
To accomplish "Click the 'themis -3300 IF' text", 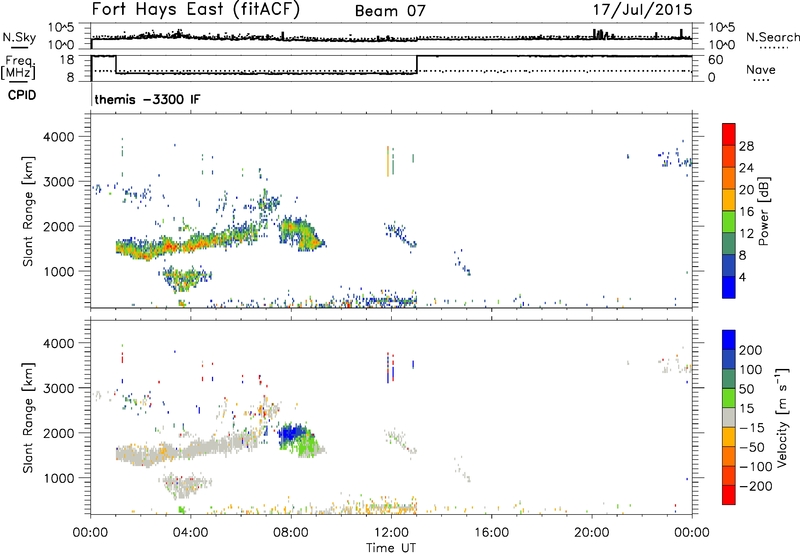I will pos(147,99).
